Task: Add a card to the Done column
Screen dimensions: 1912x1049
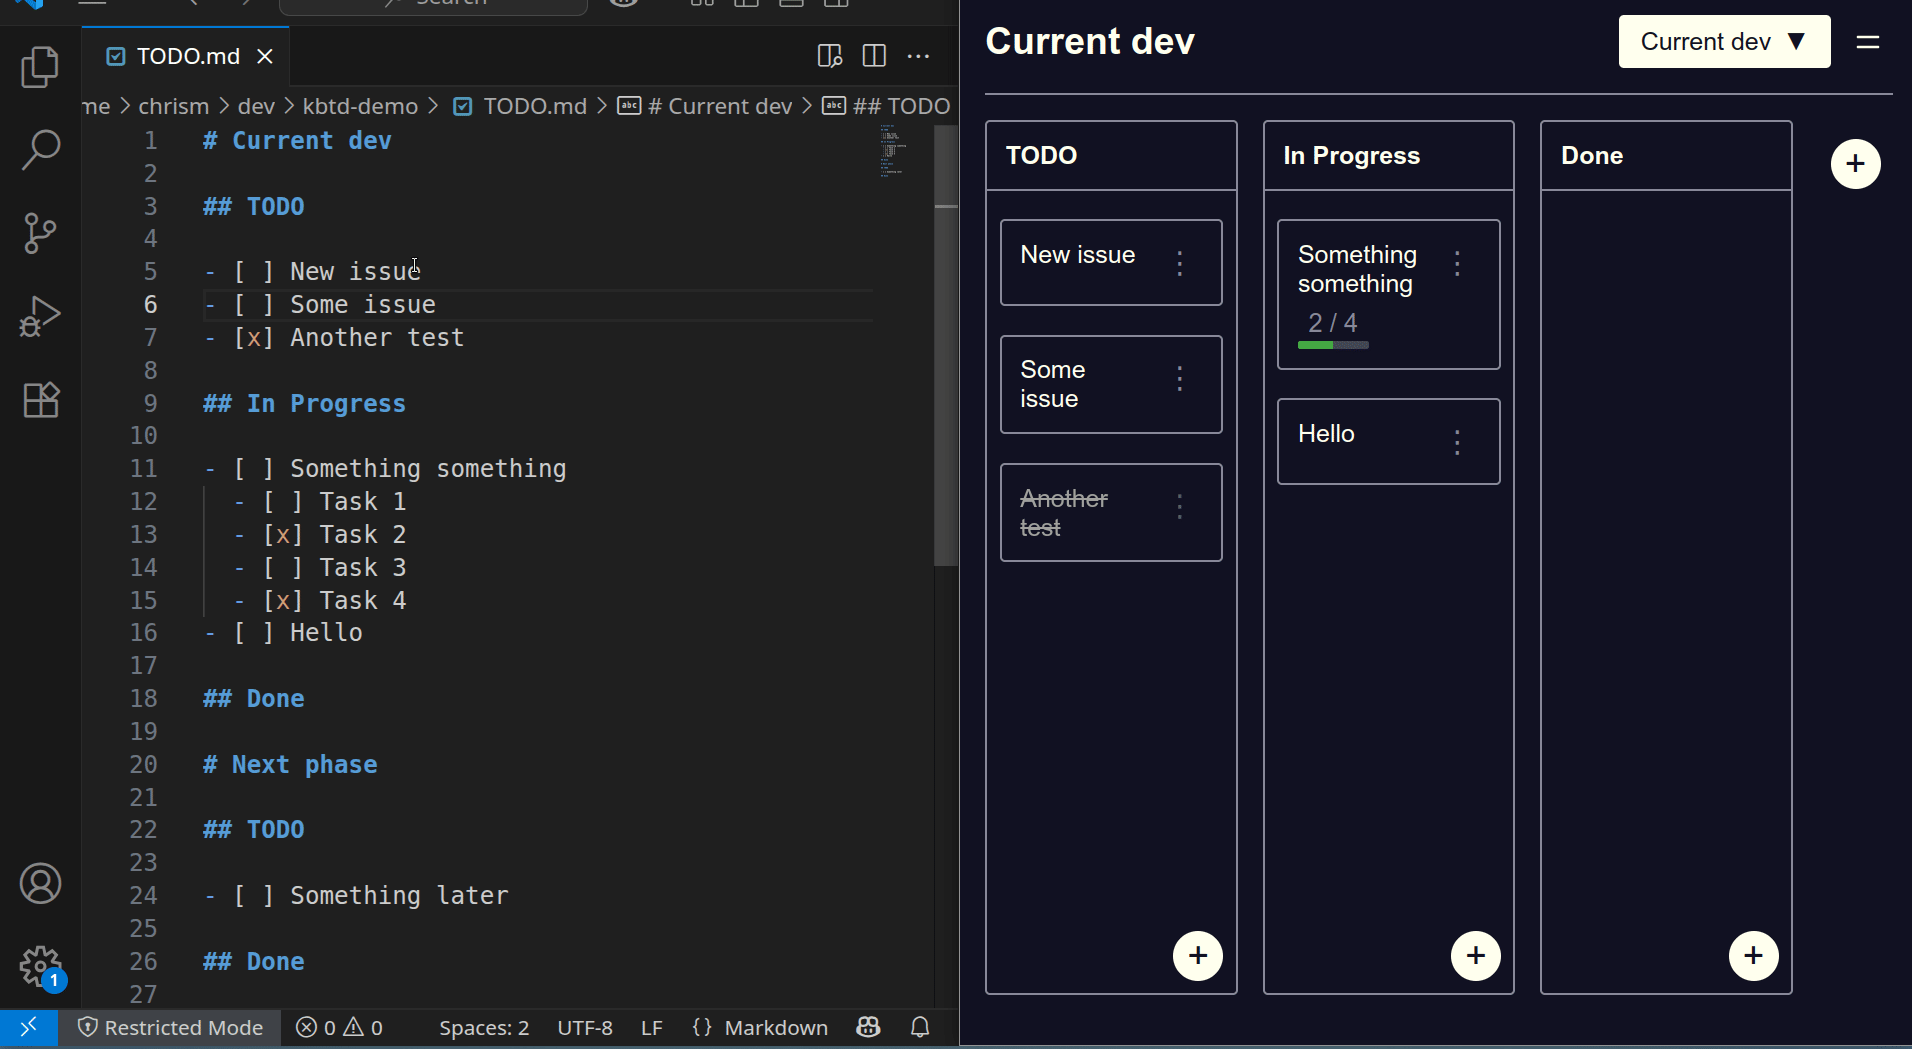Action: pos(1754,956)
